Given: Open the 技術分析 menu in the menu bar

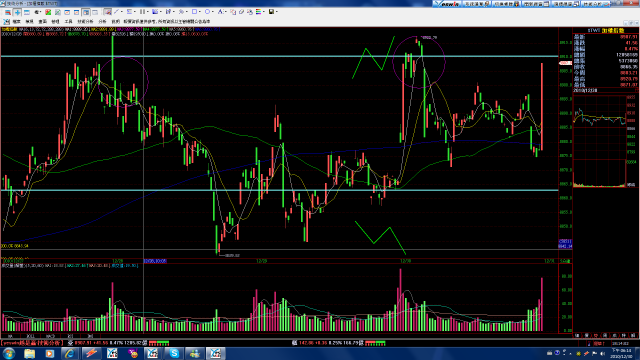Looking at the screenshot, I should coord(85,21).
